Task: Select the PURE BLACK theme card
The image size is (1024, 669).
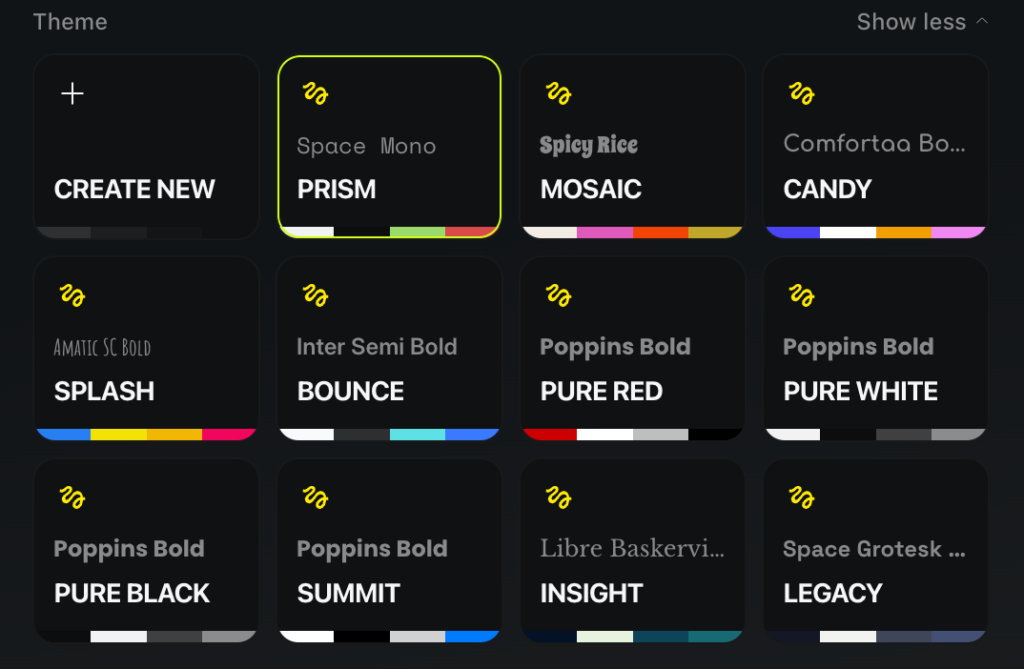Action: coord(146,550)
